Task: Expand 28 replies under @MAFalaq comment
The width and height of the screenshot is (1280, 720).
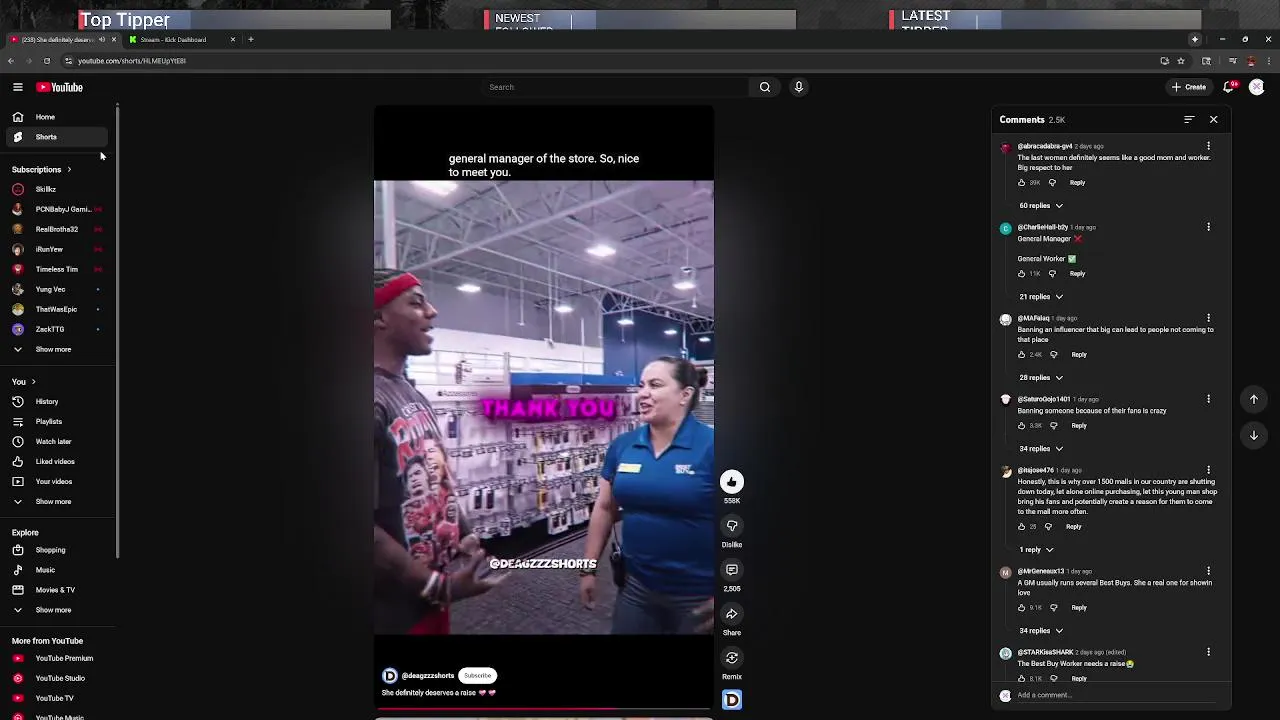Action: pos(1041,378)
